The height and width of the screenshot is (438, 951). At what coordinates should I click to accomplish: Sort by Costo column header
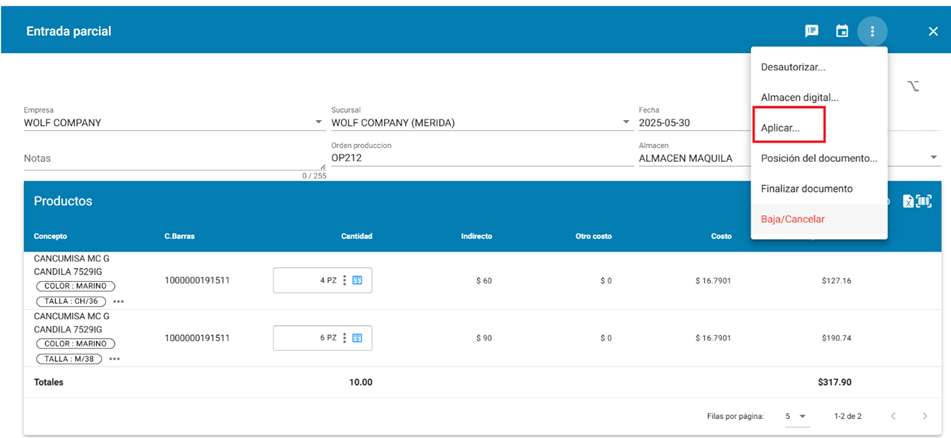721,236
